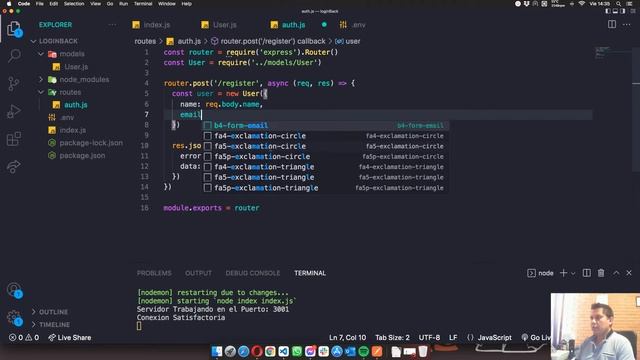The width and height of the screenshot is (640, 360).
Task: Open Messenger from the Dock
Action: click(x=310, y=351)
